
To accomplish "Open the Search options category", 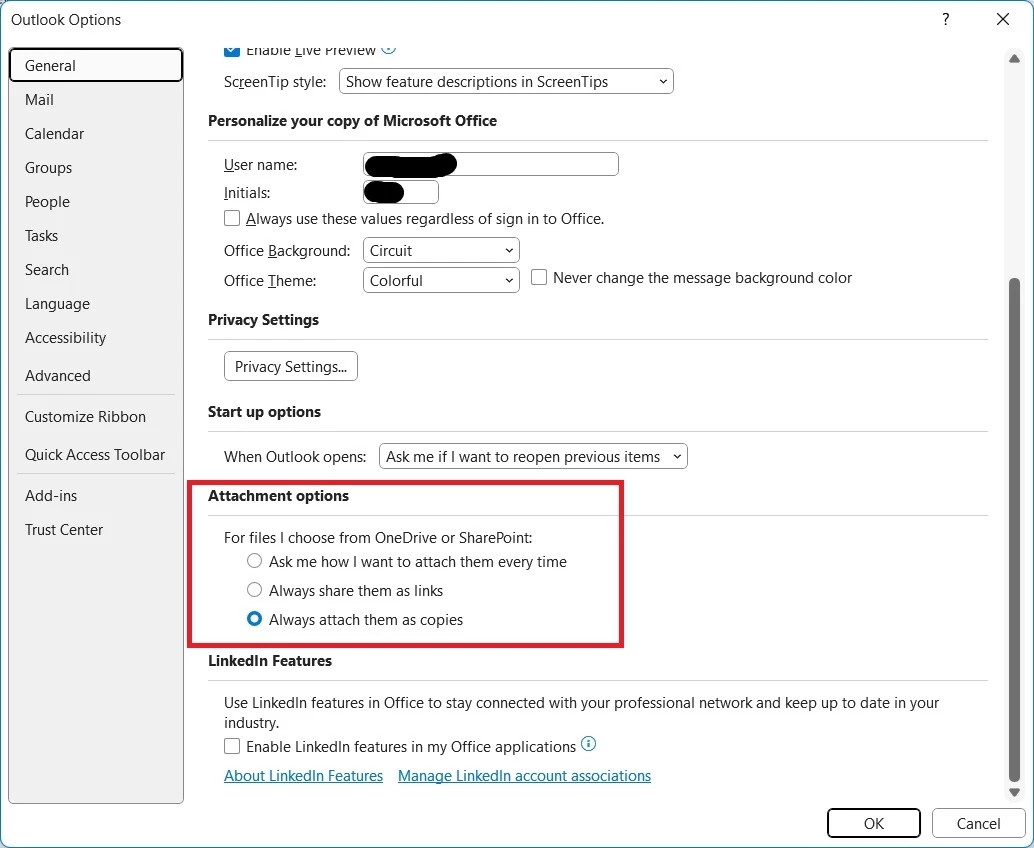I will pyautogui.click(x=96, y=270).
